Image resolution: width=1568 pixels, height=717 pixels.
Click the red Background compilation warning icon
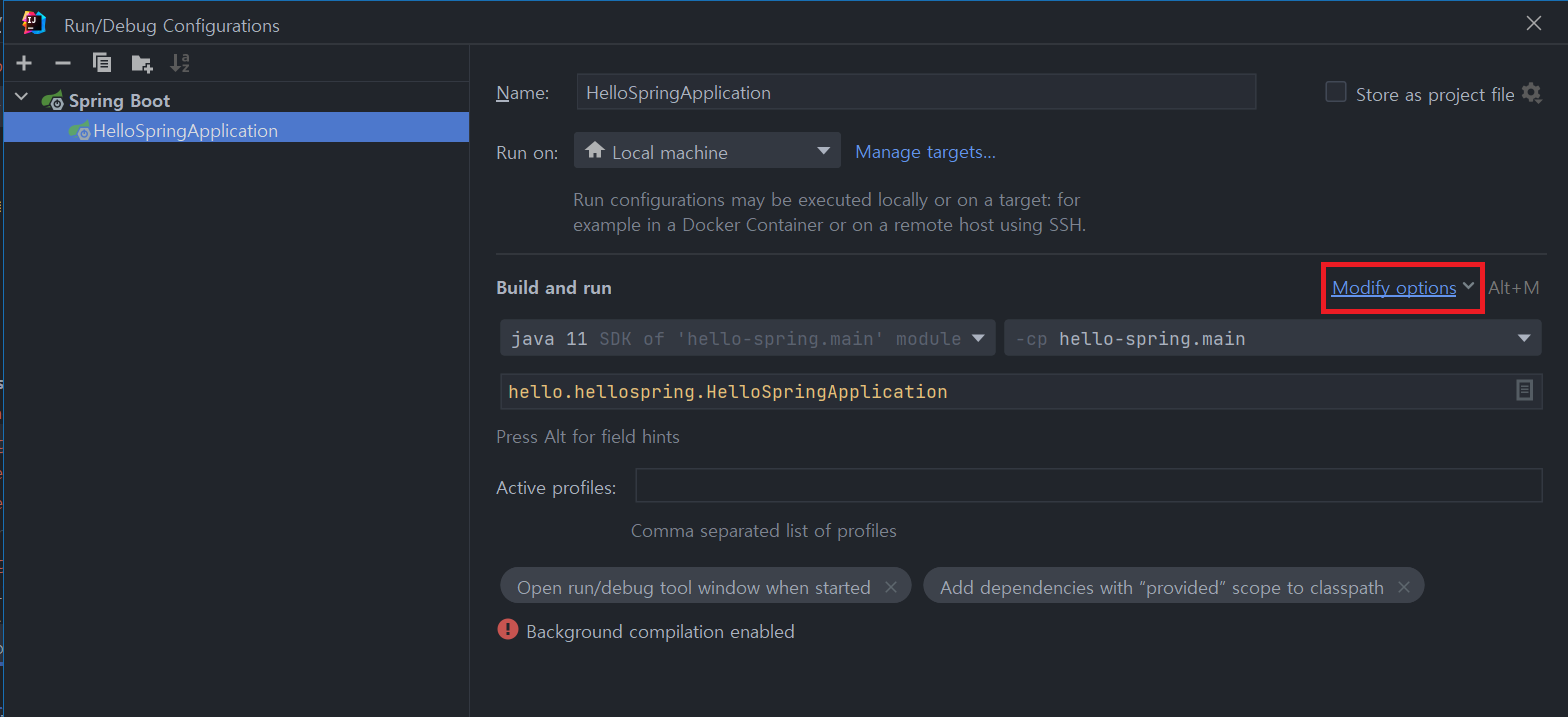(x=508, y=630)
